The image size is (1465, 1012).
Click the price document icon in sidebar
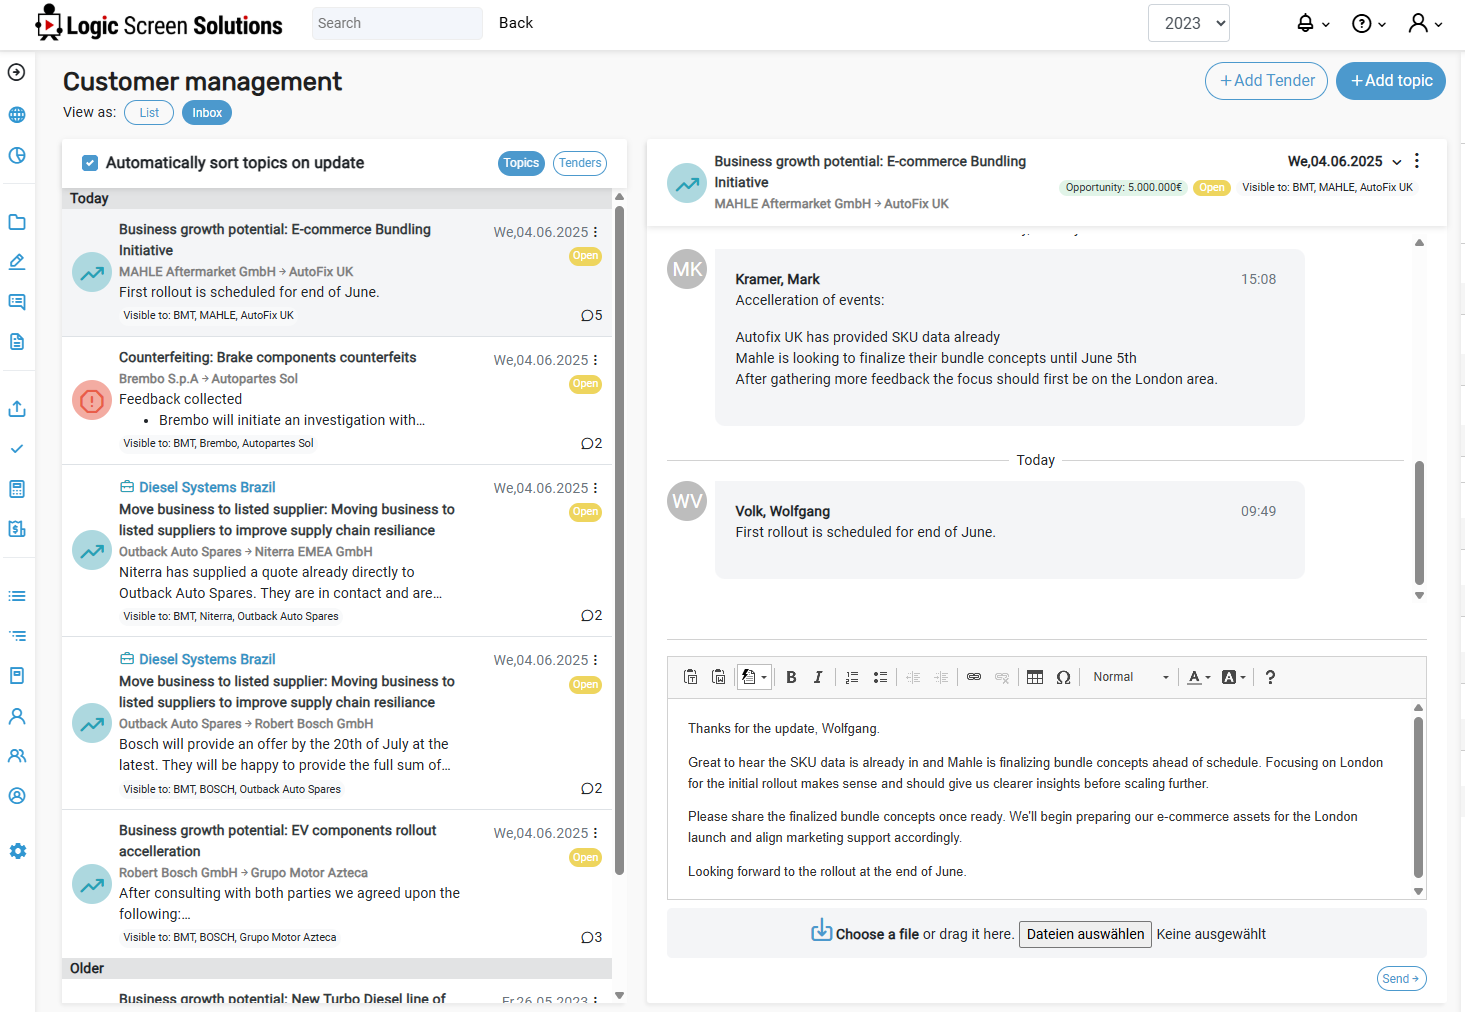point(17,529)
